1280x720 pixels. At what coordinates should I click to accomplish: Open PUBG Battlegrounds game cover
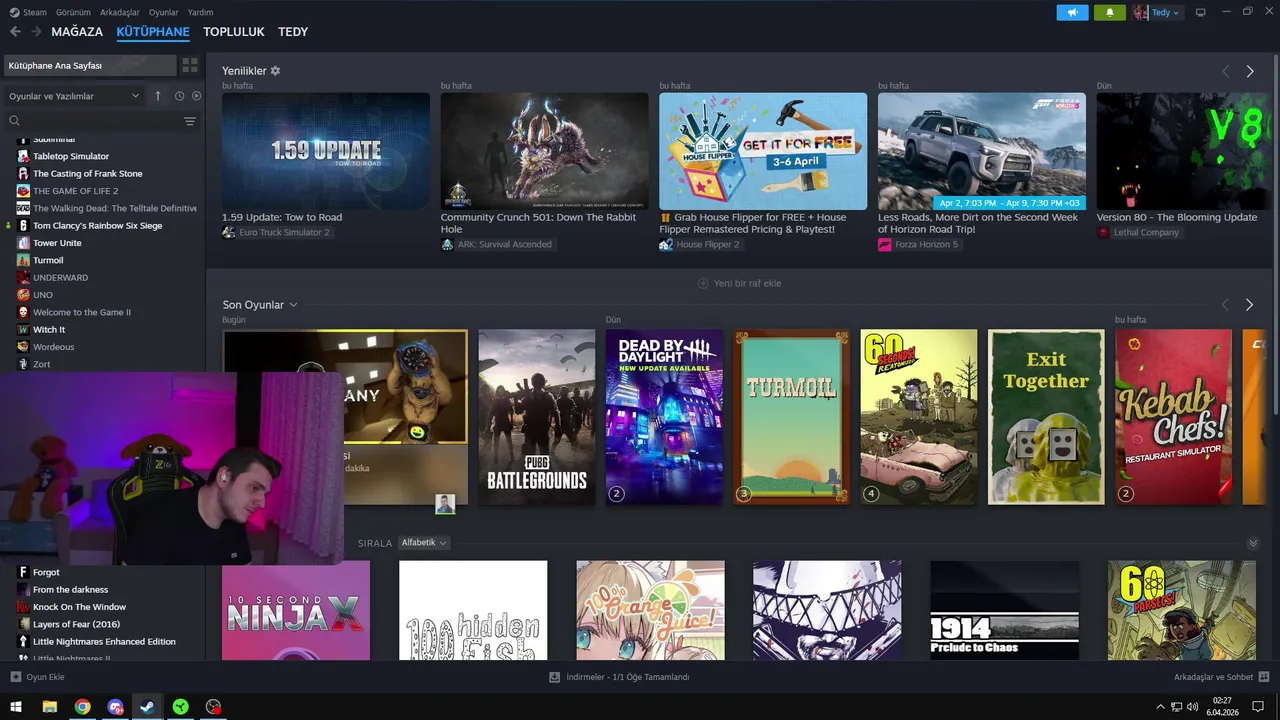point(537,417)
